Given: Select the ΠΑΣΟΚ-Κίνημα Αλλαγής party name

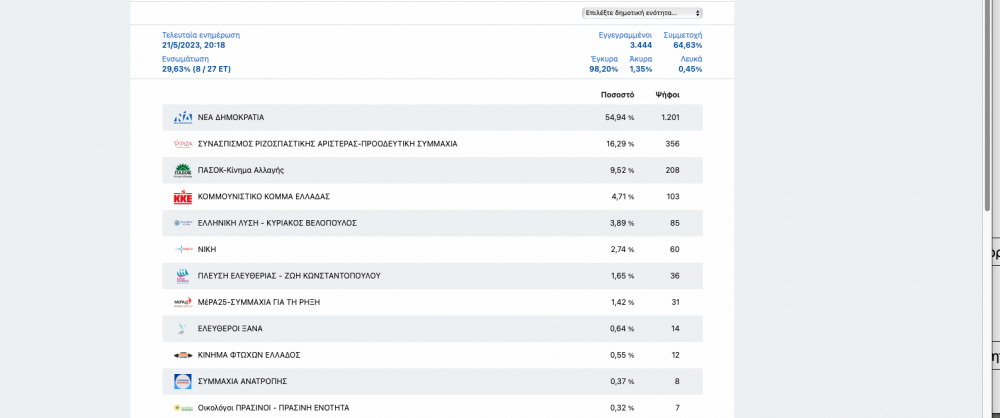Looking at the screenshot, I should pos(241,170).
